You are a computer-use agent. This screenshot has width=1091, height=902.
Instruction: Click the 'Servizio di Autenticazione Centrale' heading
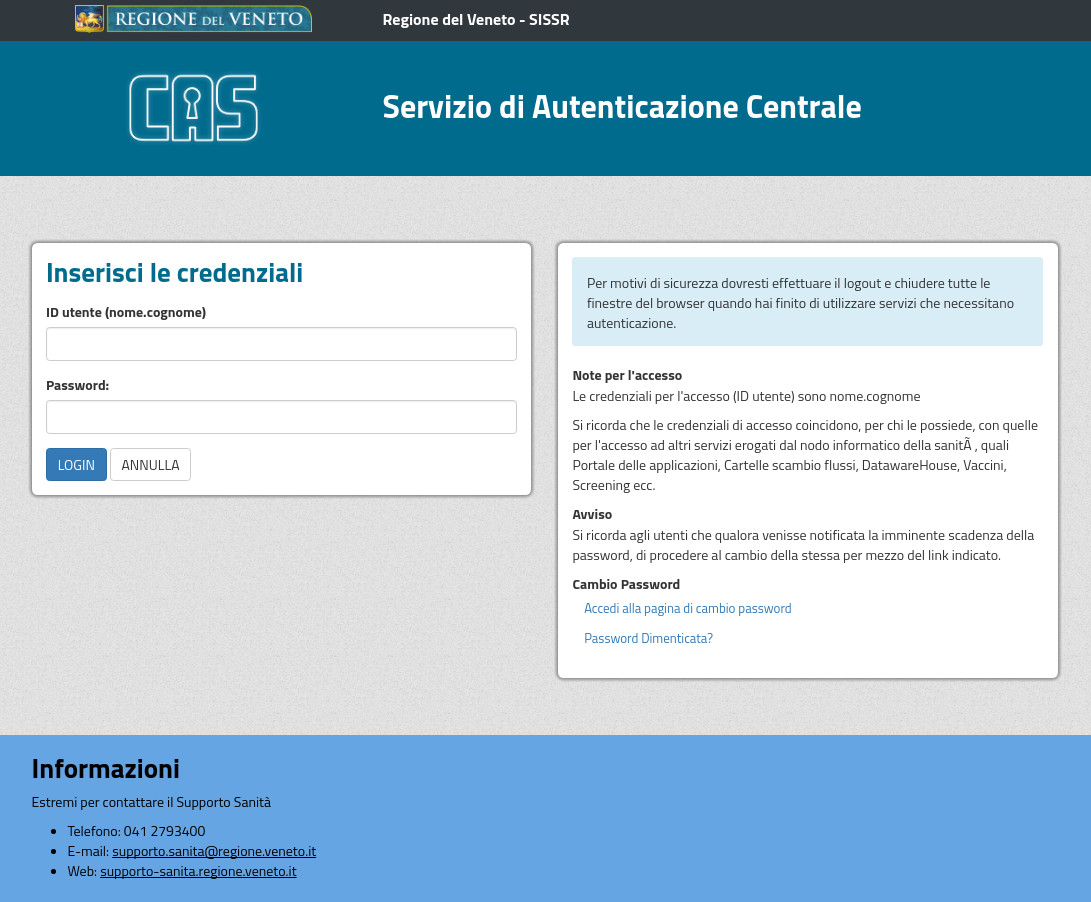621,107
